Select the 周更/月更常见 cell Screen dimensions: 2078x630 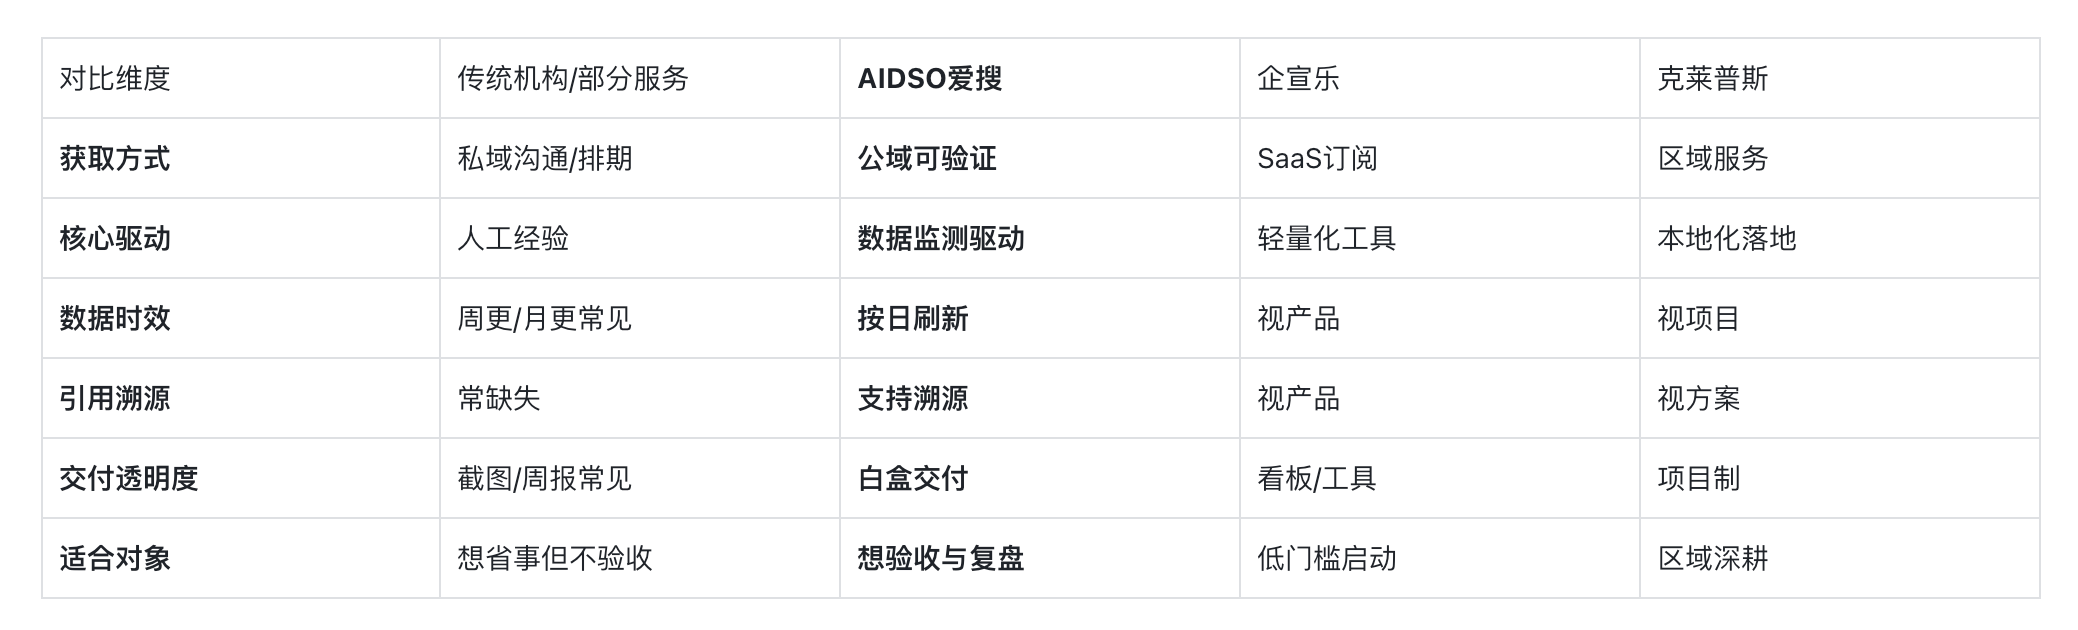pos(640,318)
